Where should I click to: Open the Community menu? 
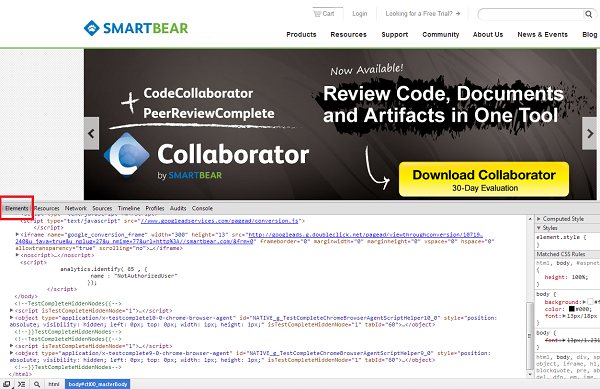coord(440,34)
